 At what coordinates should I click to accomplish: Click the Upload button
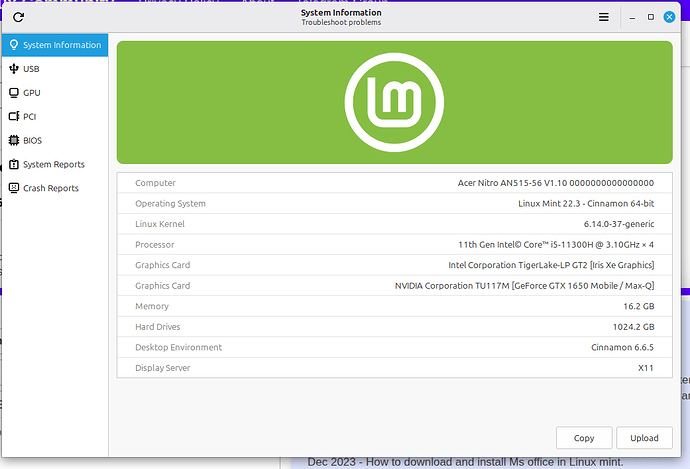point(644,438)
